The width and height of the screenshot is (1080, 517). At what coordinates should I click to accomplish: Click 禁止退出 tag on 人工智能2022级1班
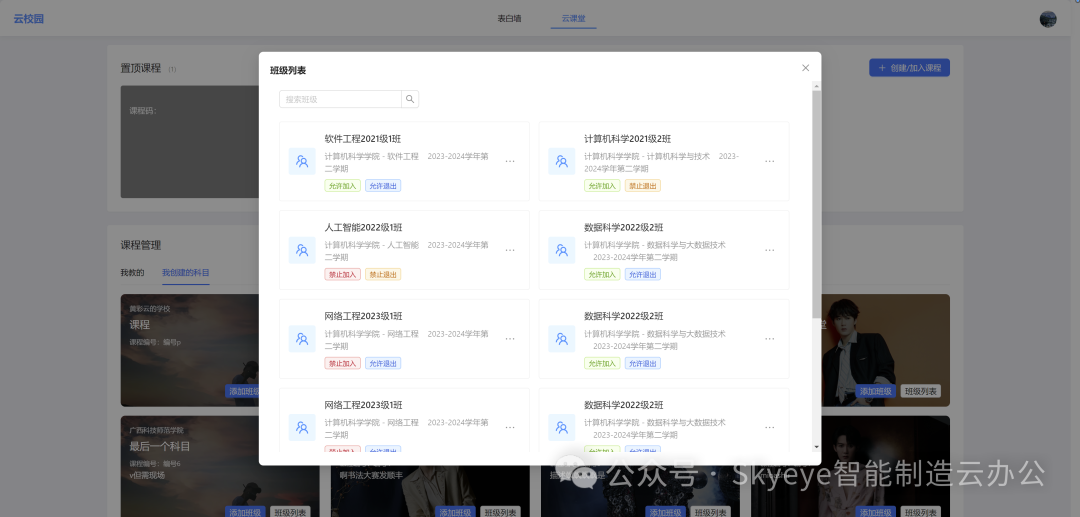point(383,274)
